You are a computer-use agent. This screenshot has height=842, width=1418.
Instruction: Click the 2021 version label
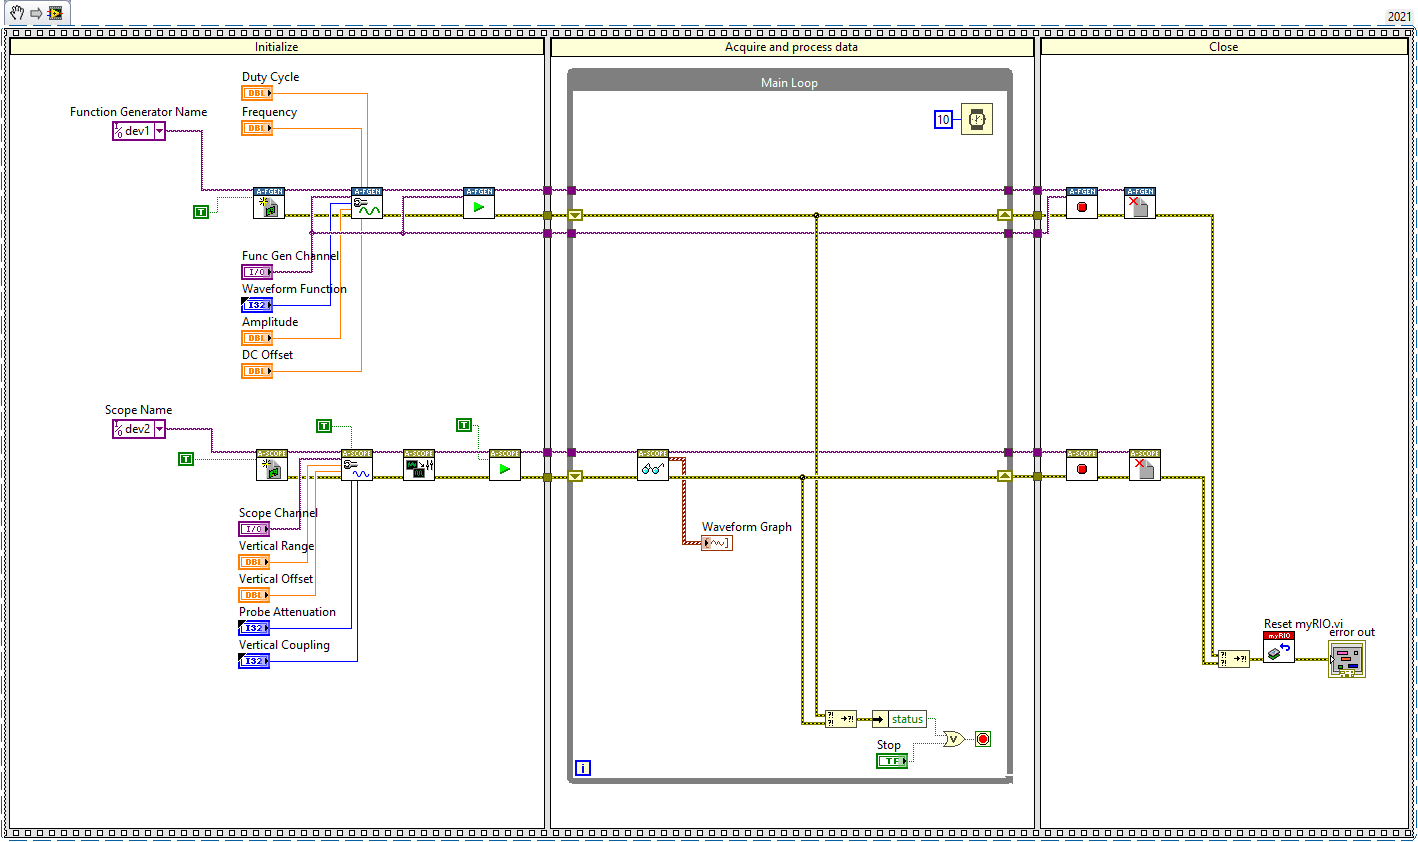coord(1399,16)
